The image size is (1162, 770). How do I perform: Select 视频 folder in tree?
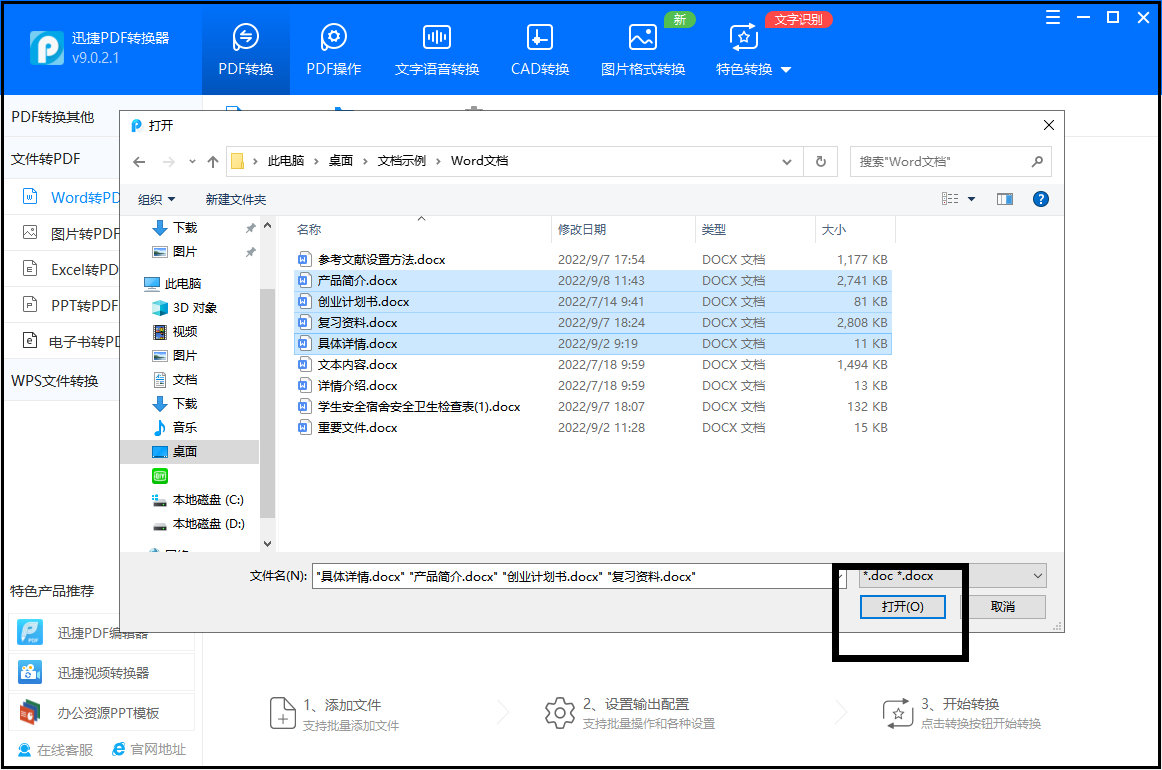pyautogui.click(x=175, y=331)
